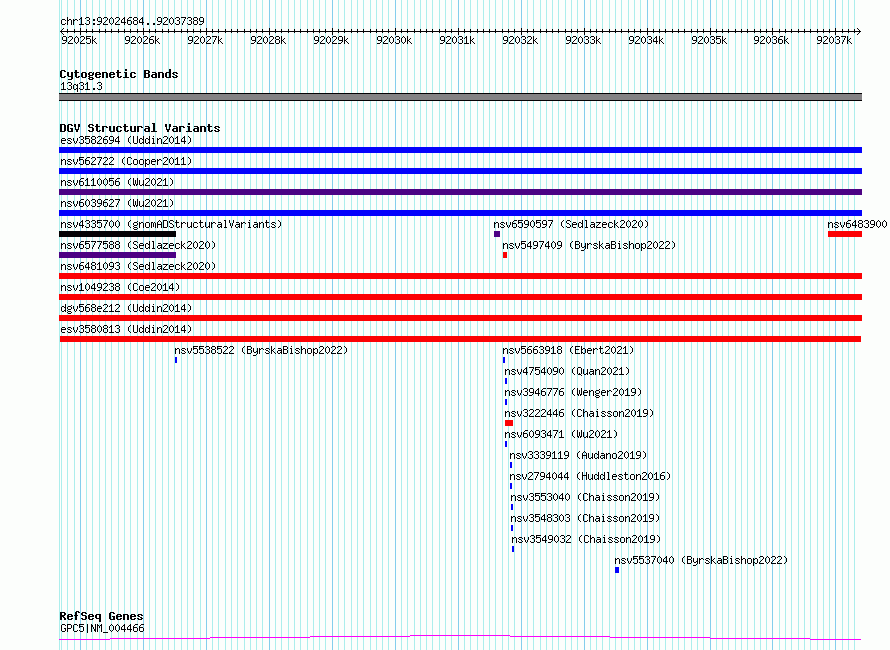Click nsv5537040 (ByrskaBishop2022) label
Image resolution: width=890 pixels, height=650 pixels.
coord(701,560)
